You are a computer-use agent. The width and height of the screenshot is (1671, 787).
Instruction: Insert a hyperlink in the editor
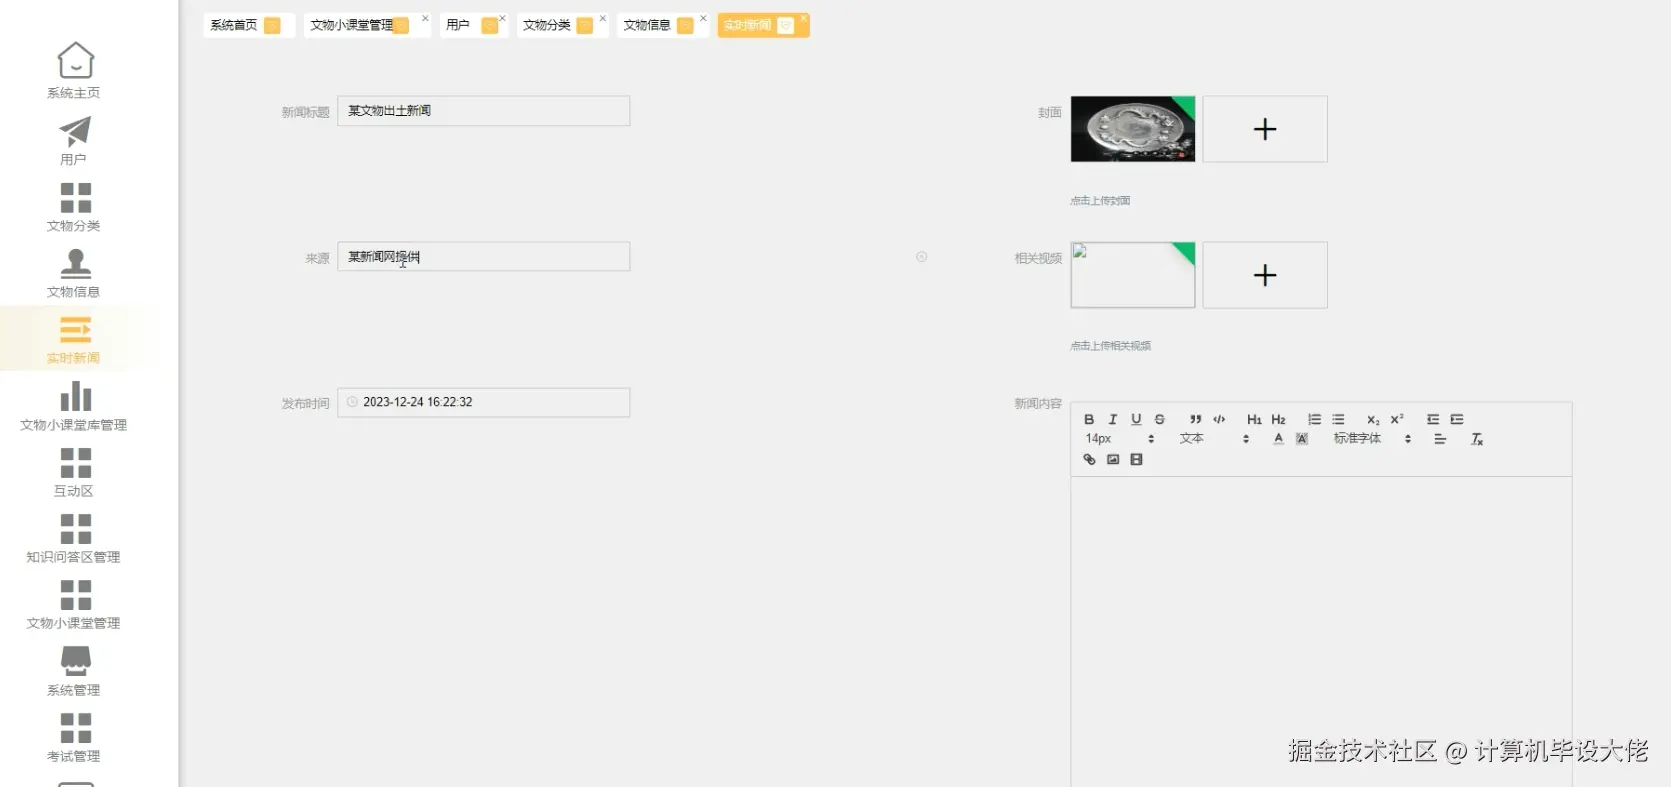[1089, 459]
